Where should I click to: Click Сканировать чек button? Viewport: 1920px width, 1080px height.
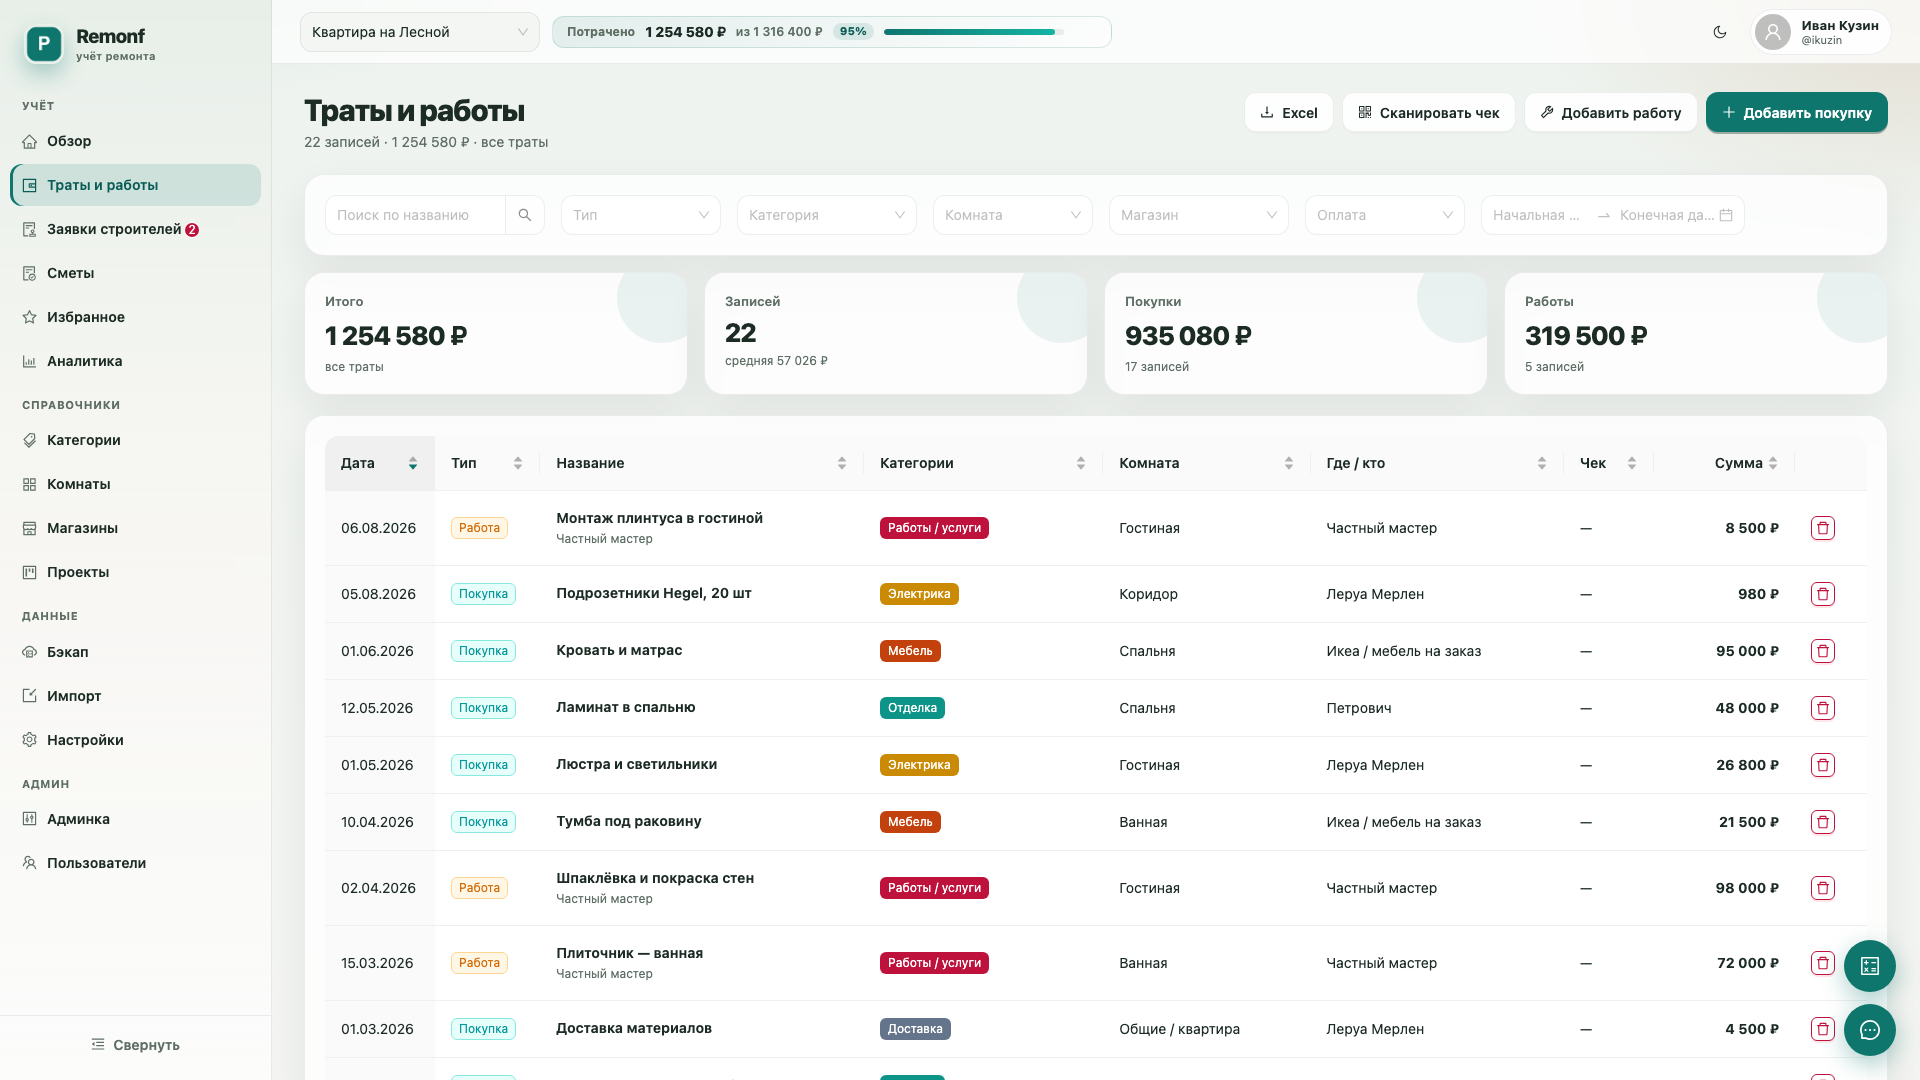pyautogui.click(x=1429, y=113)
